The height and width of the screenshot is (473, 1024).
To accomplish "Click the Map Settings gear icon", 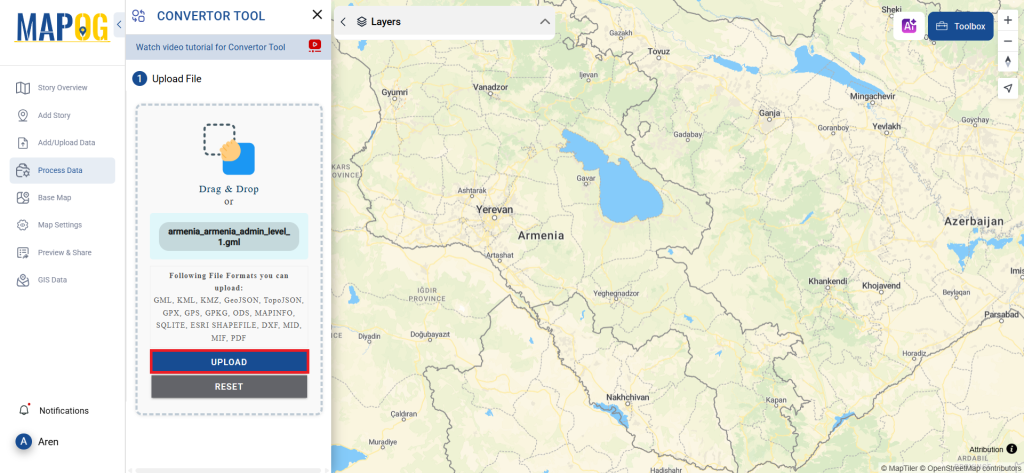I will click(x=23, y=225).
